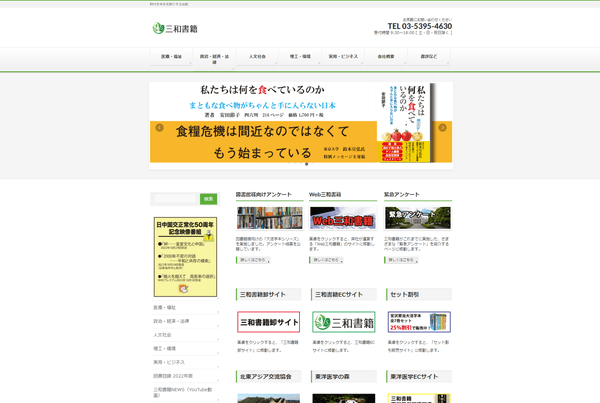600x403 pixels.
Task: Open the 東洋医学の森 thumbnail image
Action: point(344,398)
